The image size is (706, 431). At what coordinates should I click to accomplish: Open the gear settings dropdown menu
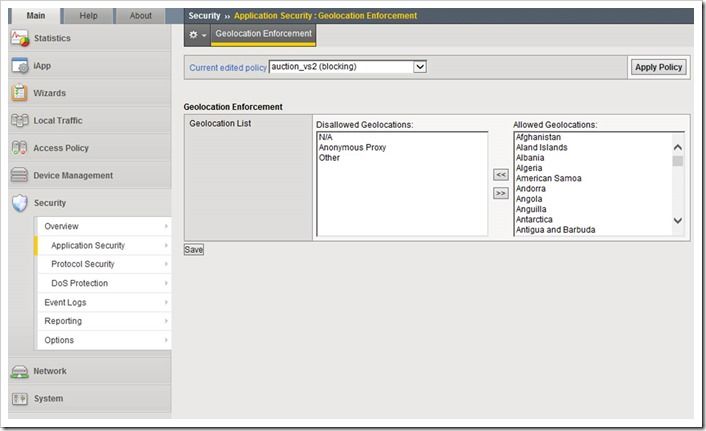[x=197, y=35]
